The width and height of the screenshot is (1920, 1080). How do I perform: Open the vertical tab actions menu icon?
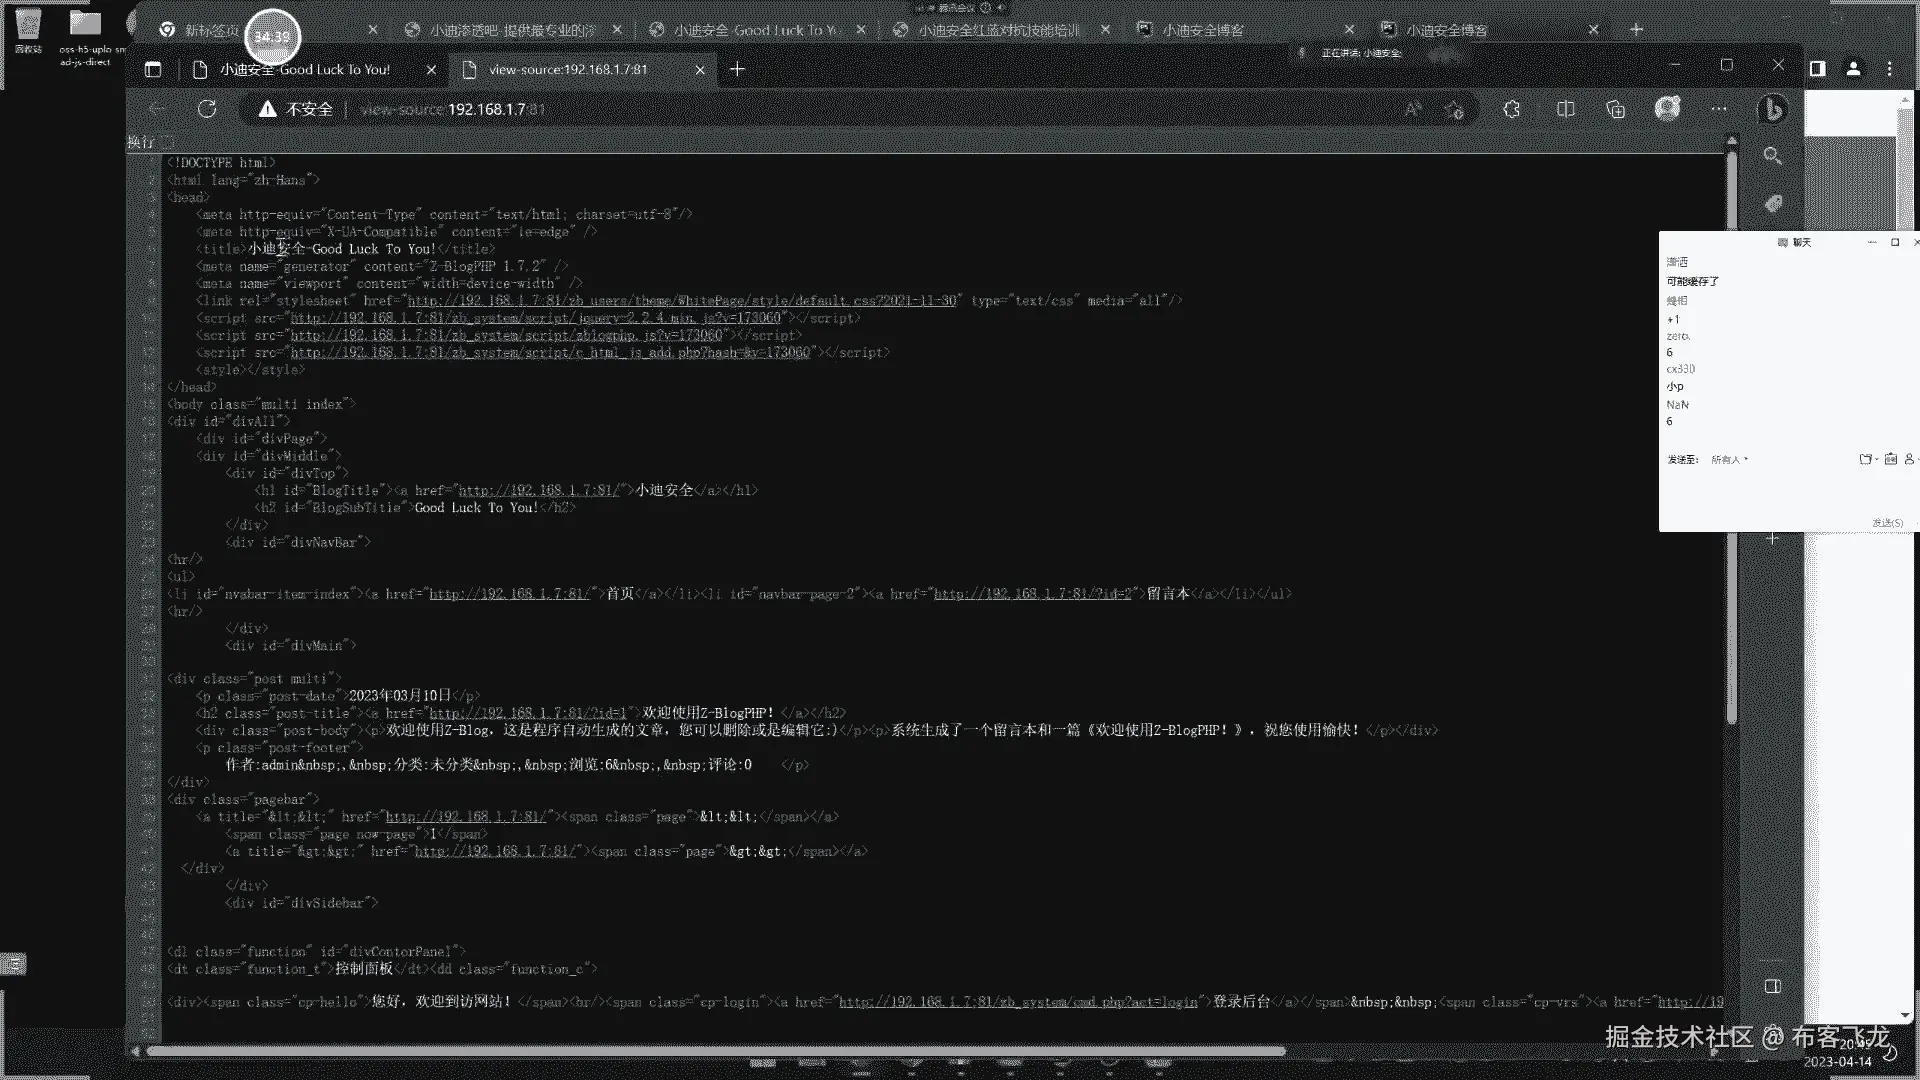pyautogui.click(x=153, y=69)
